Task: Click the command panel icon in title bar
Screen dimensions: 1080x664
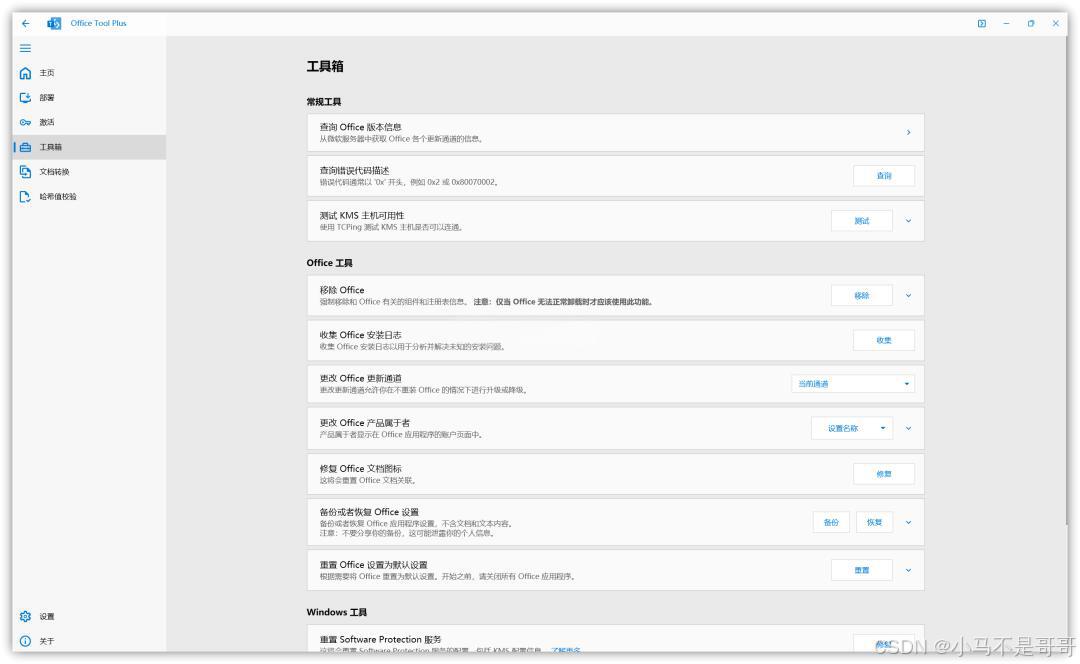Action: tap(982, 23)
